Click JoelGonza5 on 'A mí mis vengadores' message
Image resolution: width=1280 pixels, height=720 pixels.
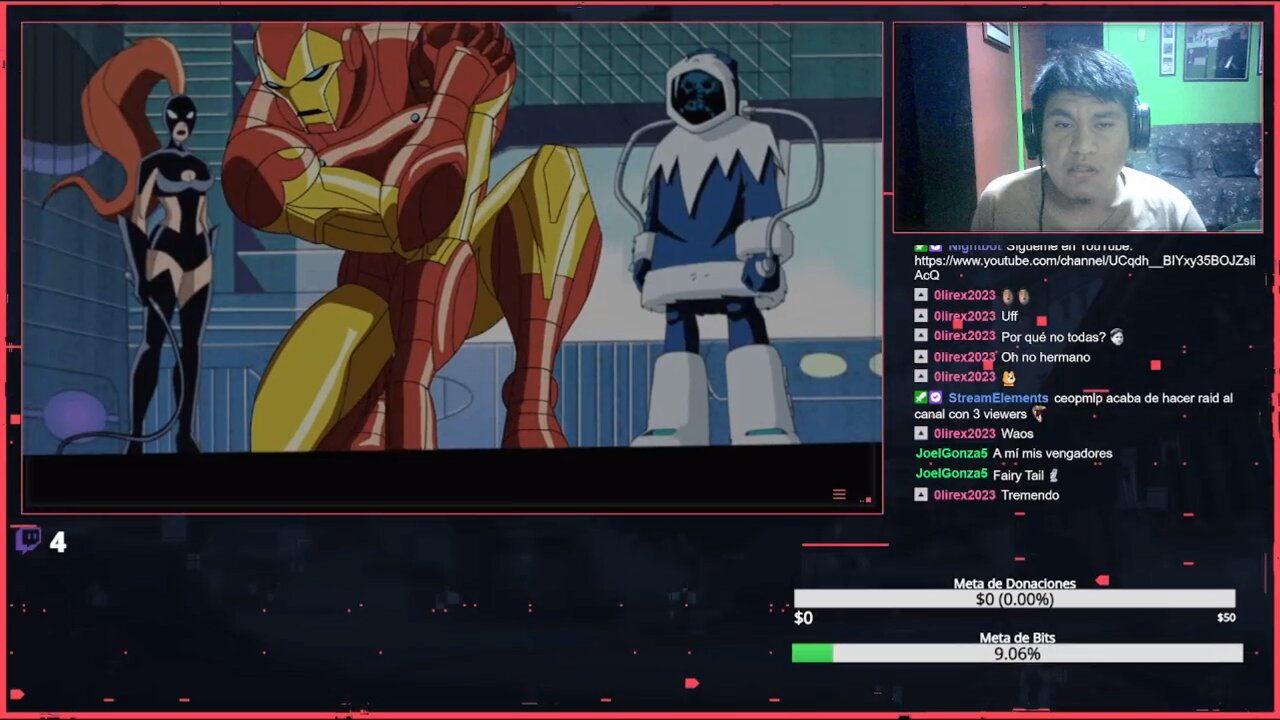coord(951,453)
